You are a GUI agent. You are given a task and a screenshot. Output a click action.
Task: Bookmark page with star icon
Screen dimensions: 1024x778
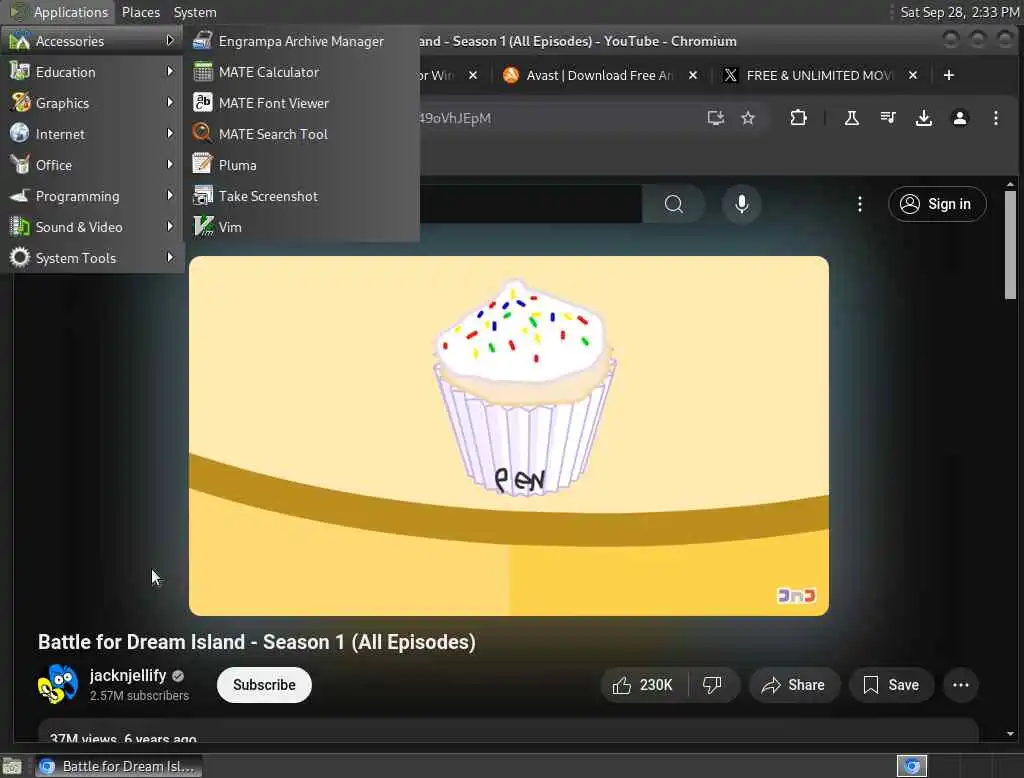[748, 118]
